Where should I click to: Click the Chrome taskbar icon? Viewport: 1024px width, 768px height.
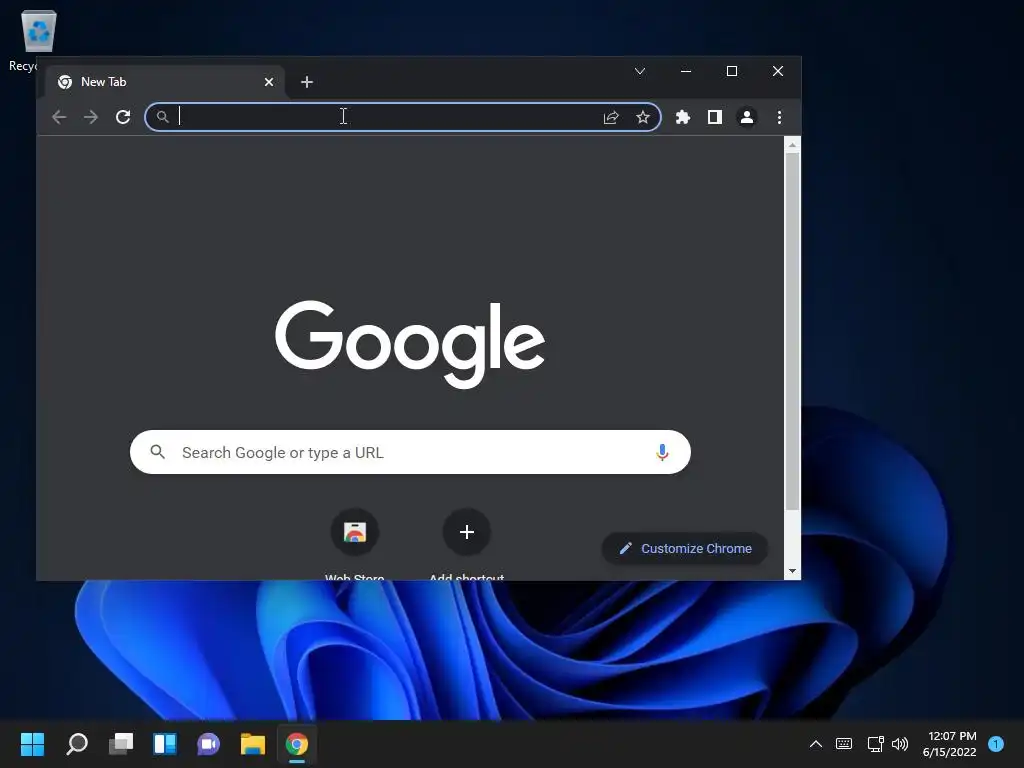pos(296,744)
